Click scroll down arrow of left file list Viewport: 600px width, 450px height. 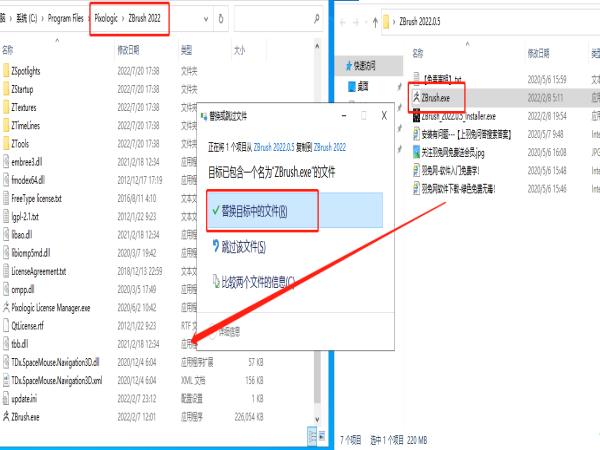coord(317,420)
